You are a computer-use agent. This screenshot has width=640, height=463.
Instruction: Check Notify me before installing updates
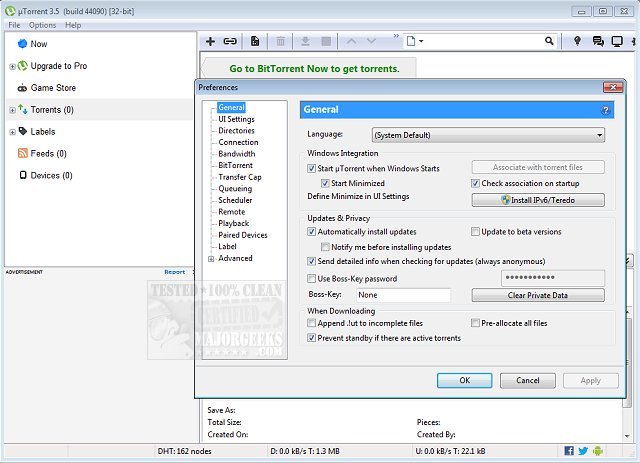tap(325, 247)
